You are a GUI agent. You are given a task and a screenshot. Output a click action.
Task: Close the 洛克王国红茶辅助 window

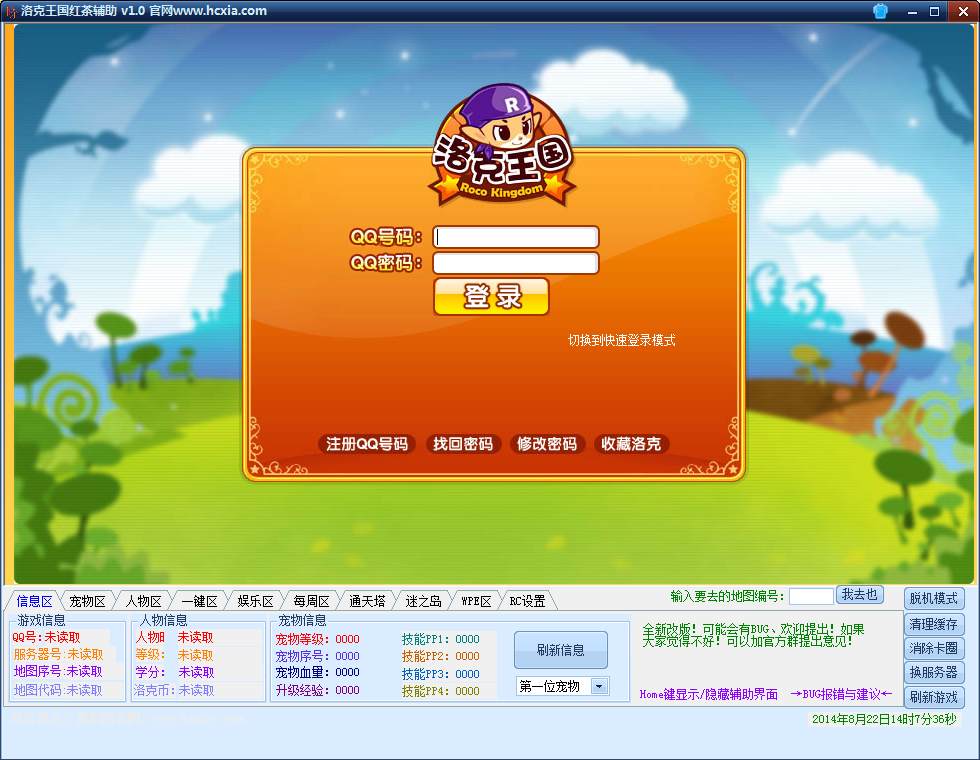(963, 11)
